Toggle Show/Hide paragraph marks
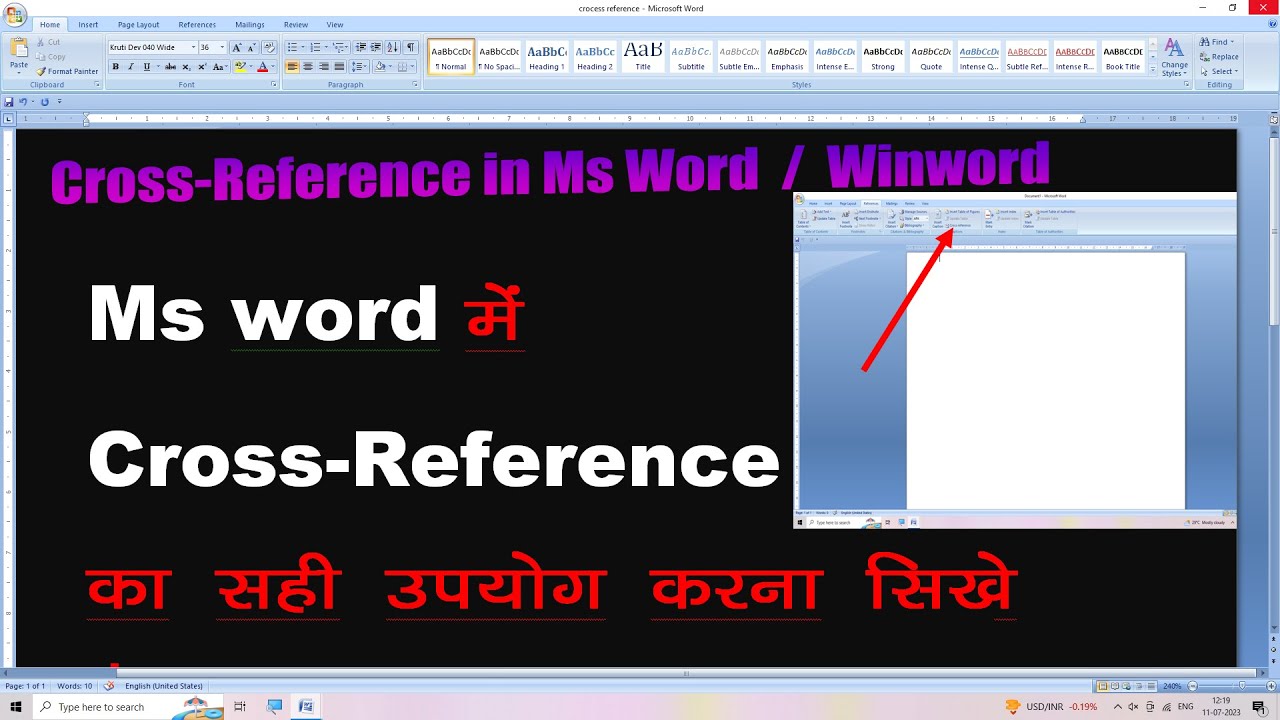Viewport: 1280px width, 720px height. coord(410,47)
